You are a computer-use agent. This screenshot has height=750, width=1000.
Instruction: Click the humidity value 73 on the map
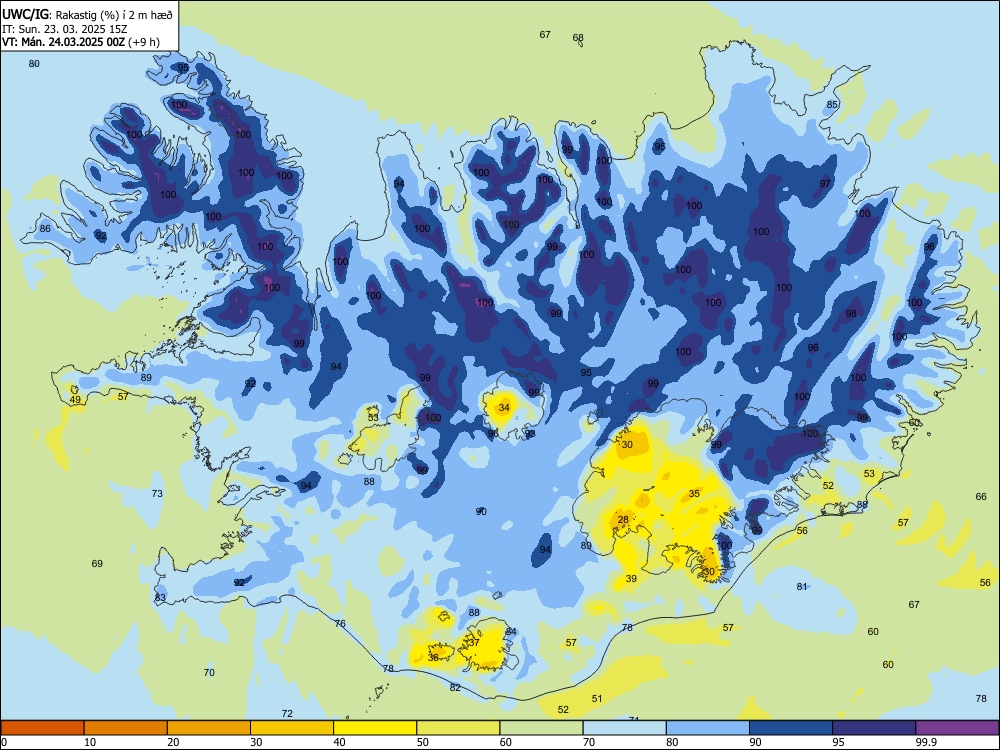pyautogui.click(x=157, y=493)
